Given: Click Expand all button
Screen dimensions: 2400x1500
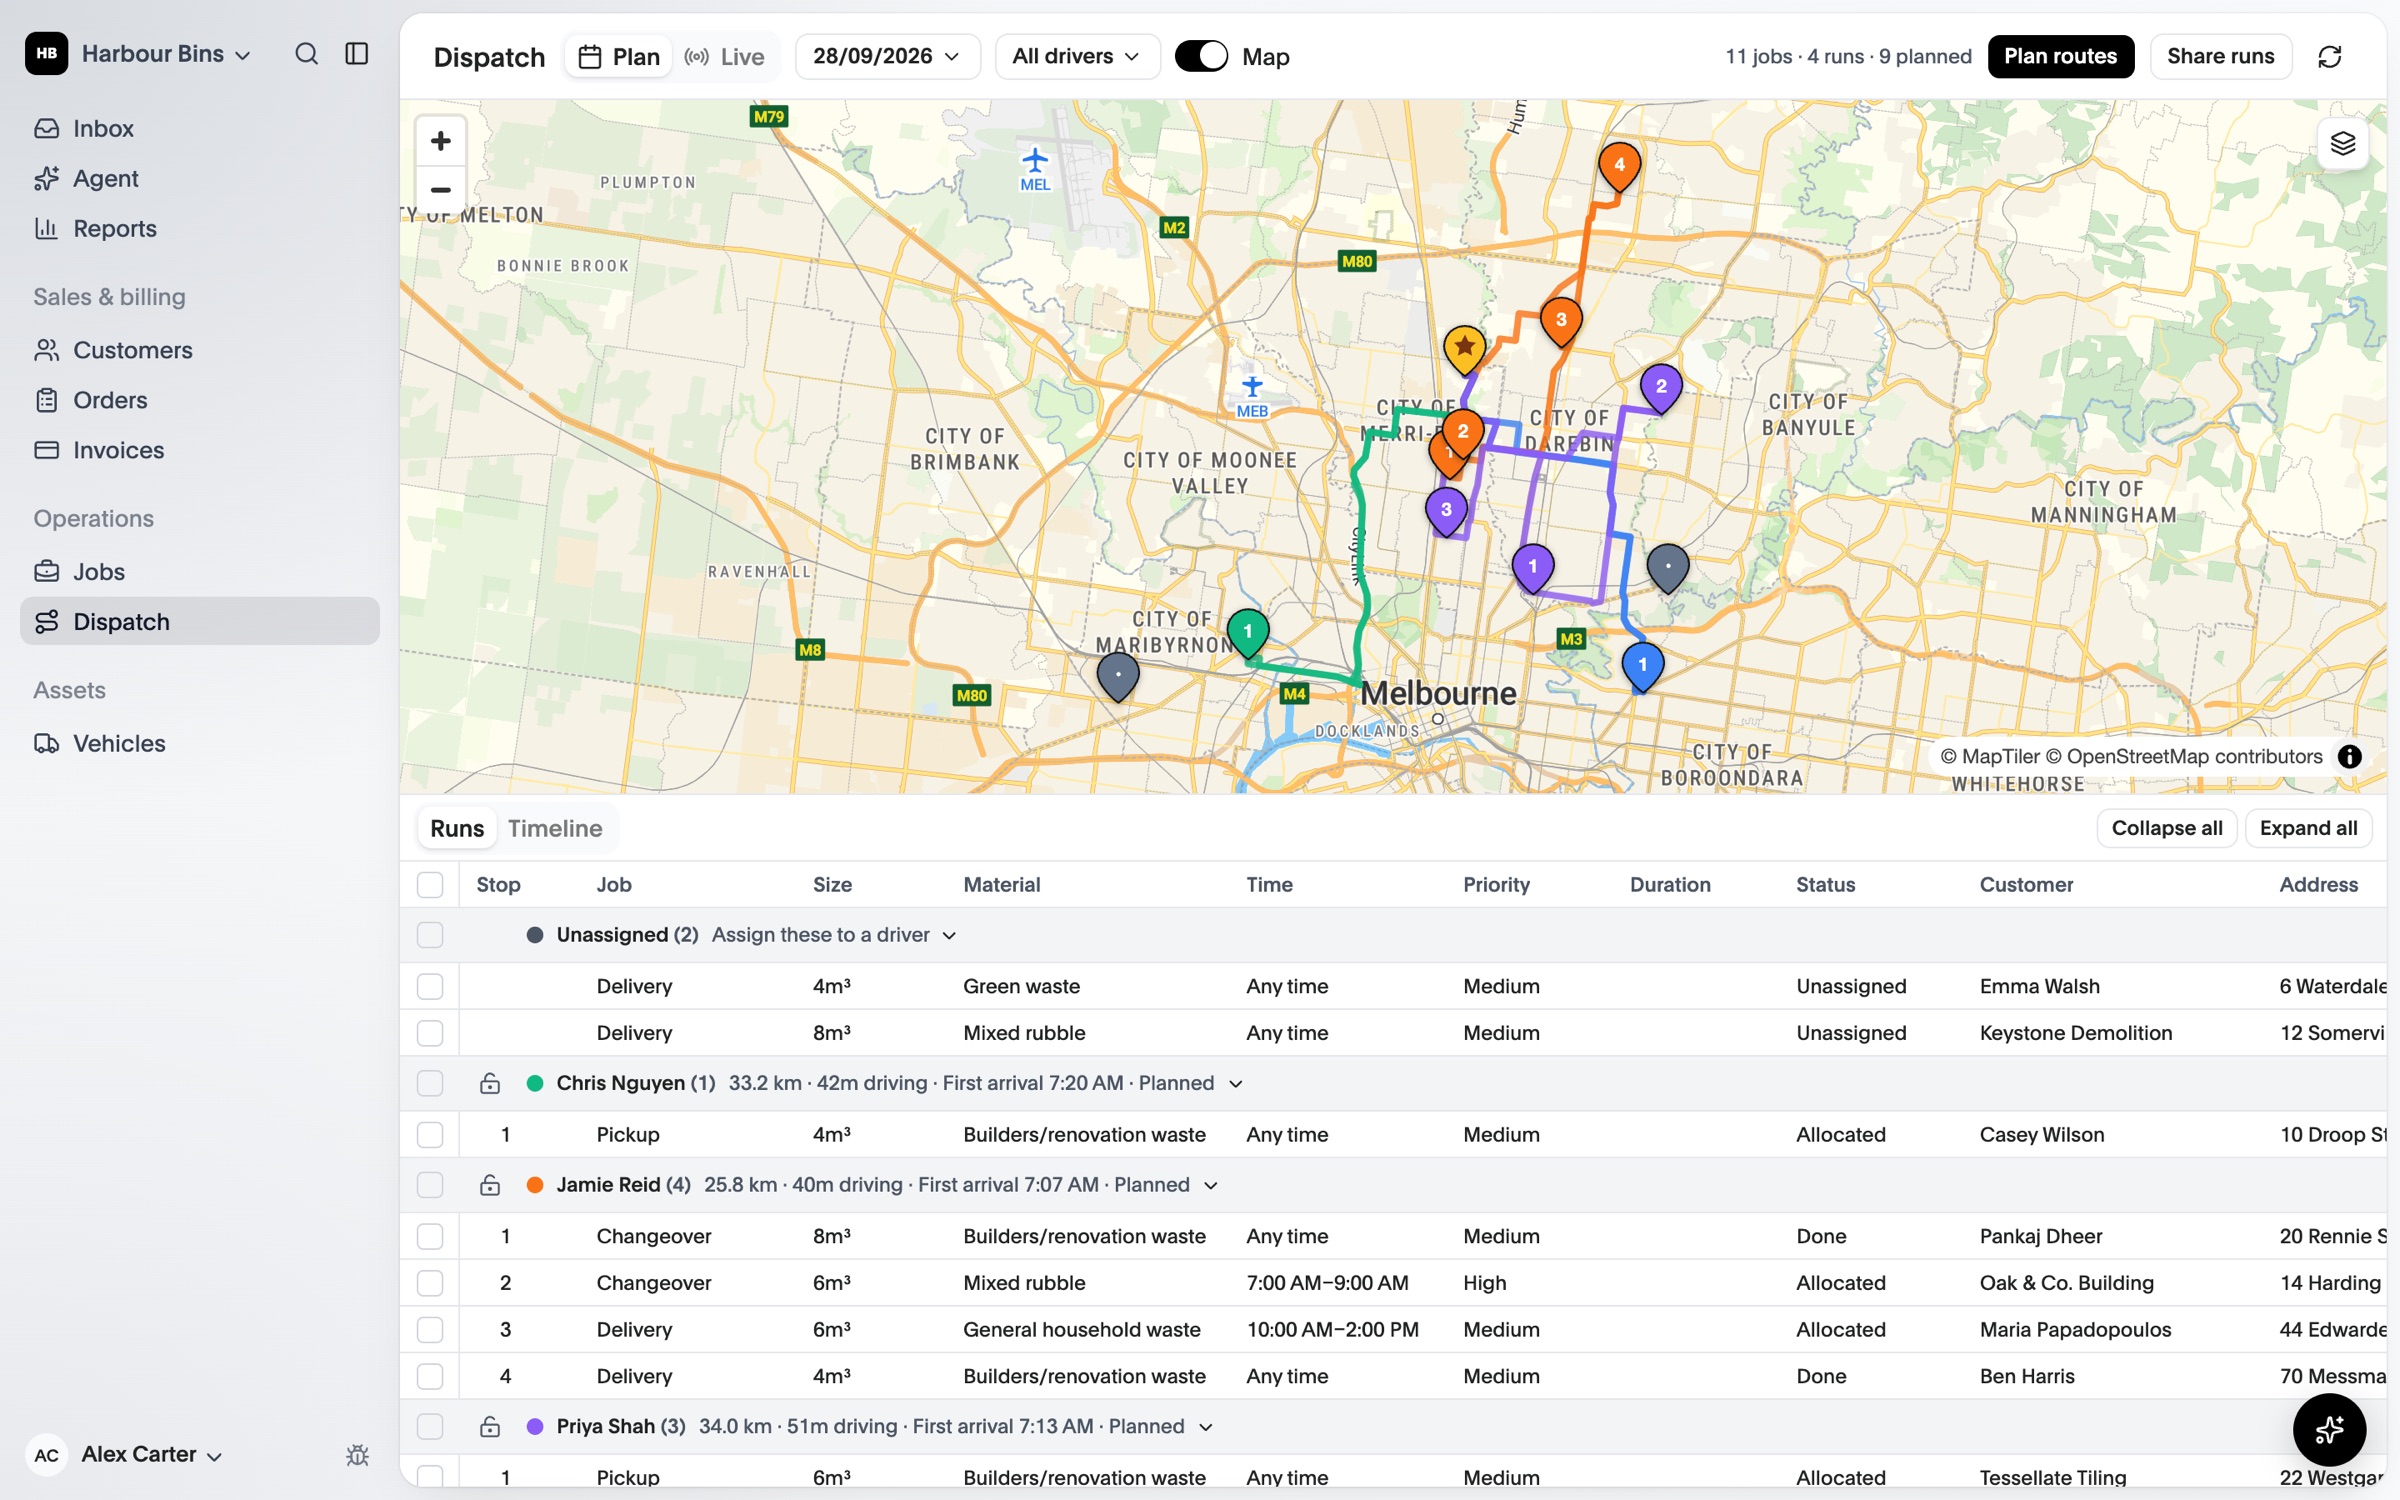Looking at the screenshot, I should (x=2308, y=829).
